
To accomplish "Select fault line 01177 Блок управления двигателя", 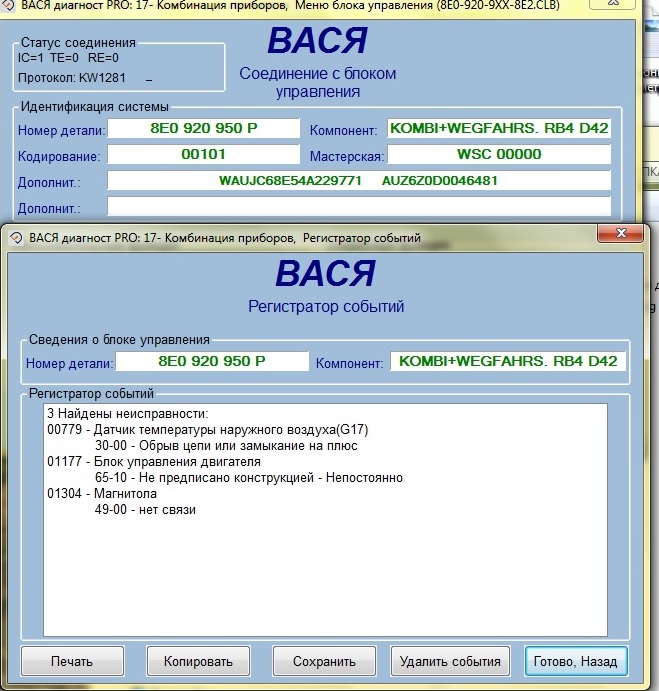I will pos(154,462).
